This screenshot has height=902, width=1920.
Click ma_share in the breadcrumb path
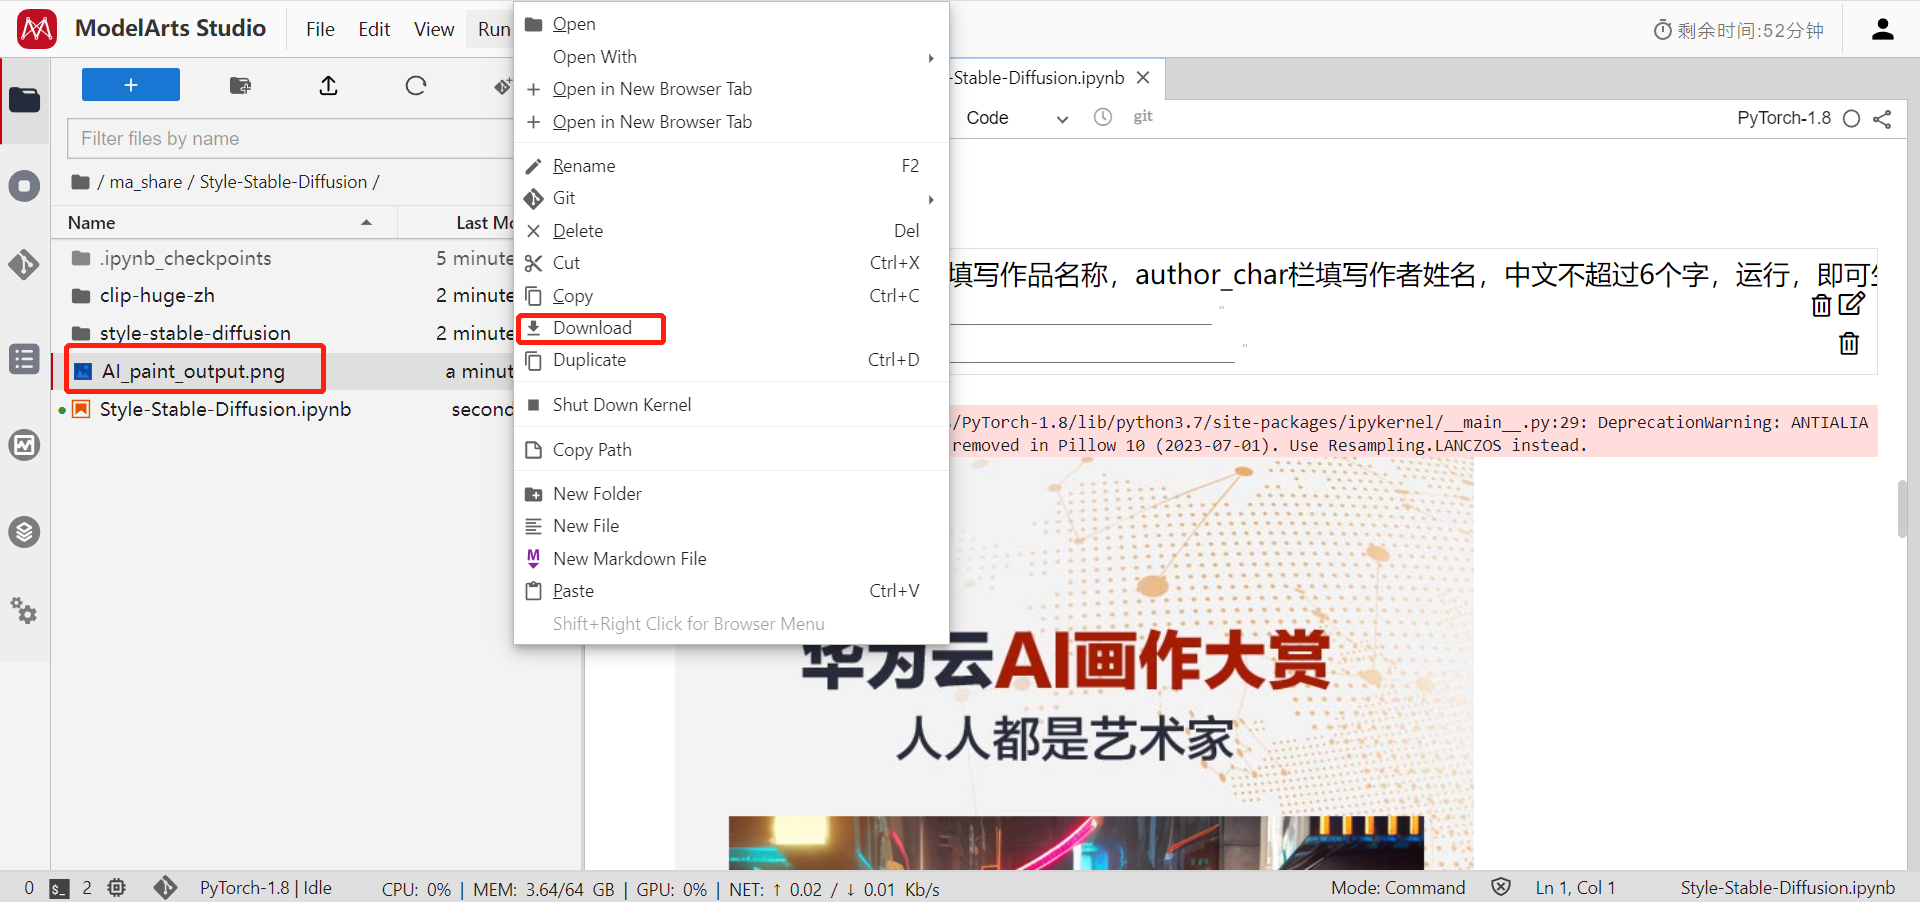tap(146, 182)
